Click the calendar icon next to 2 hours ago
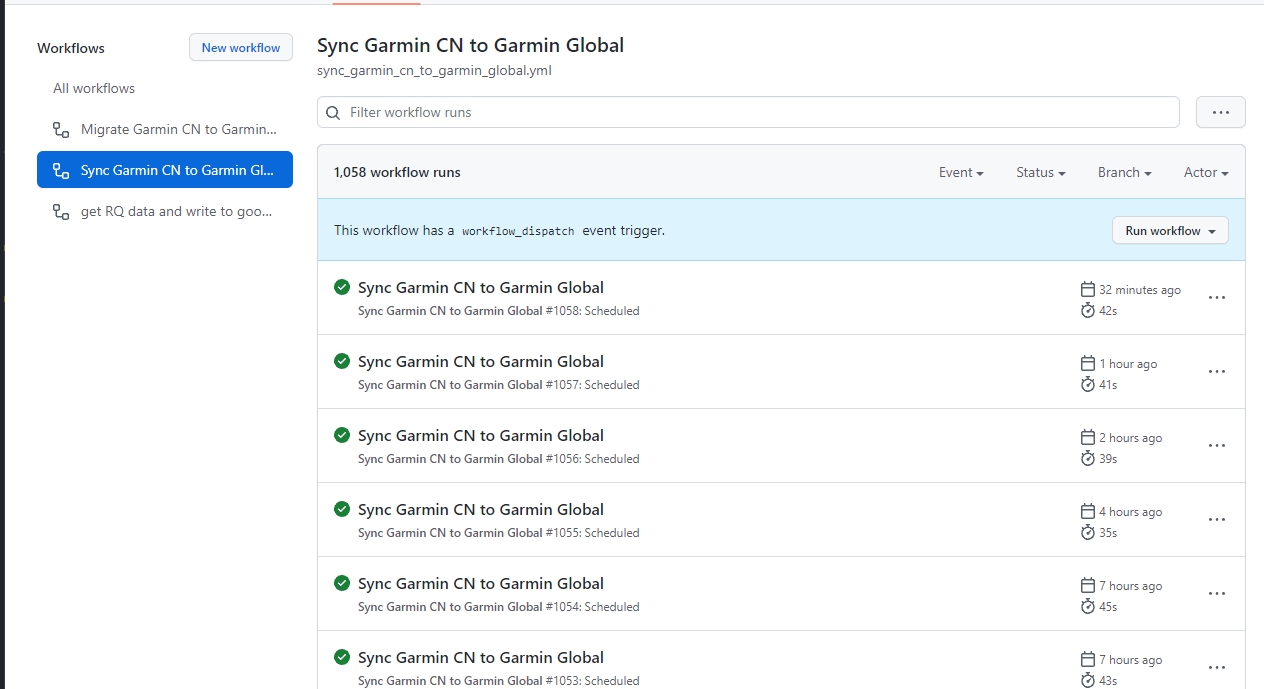The image size is (1264, 689). click(x=1088, y=437)
